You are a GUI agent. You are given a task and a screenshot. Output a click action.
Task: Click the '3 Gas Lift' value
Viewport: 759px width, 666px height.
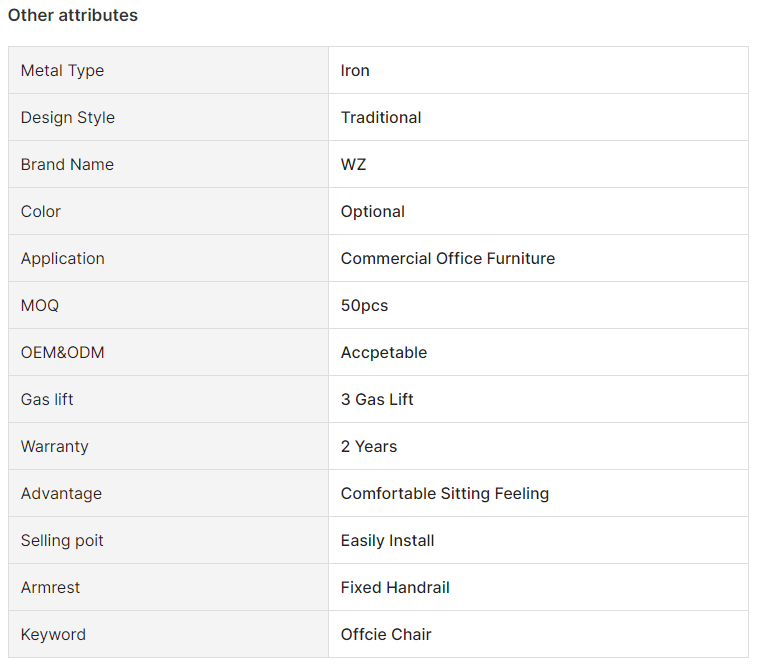coord(377,399)
